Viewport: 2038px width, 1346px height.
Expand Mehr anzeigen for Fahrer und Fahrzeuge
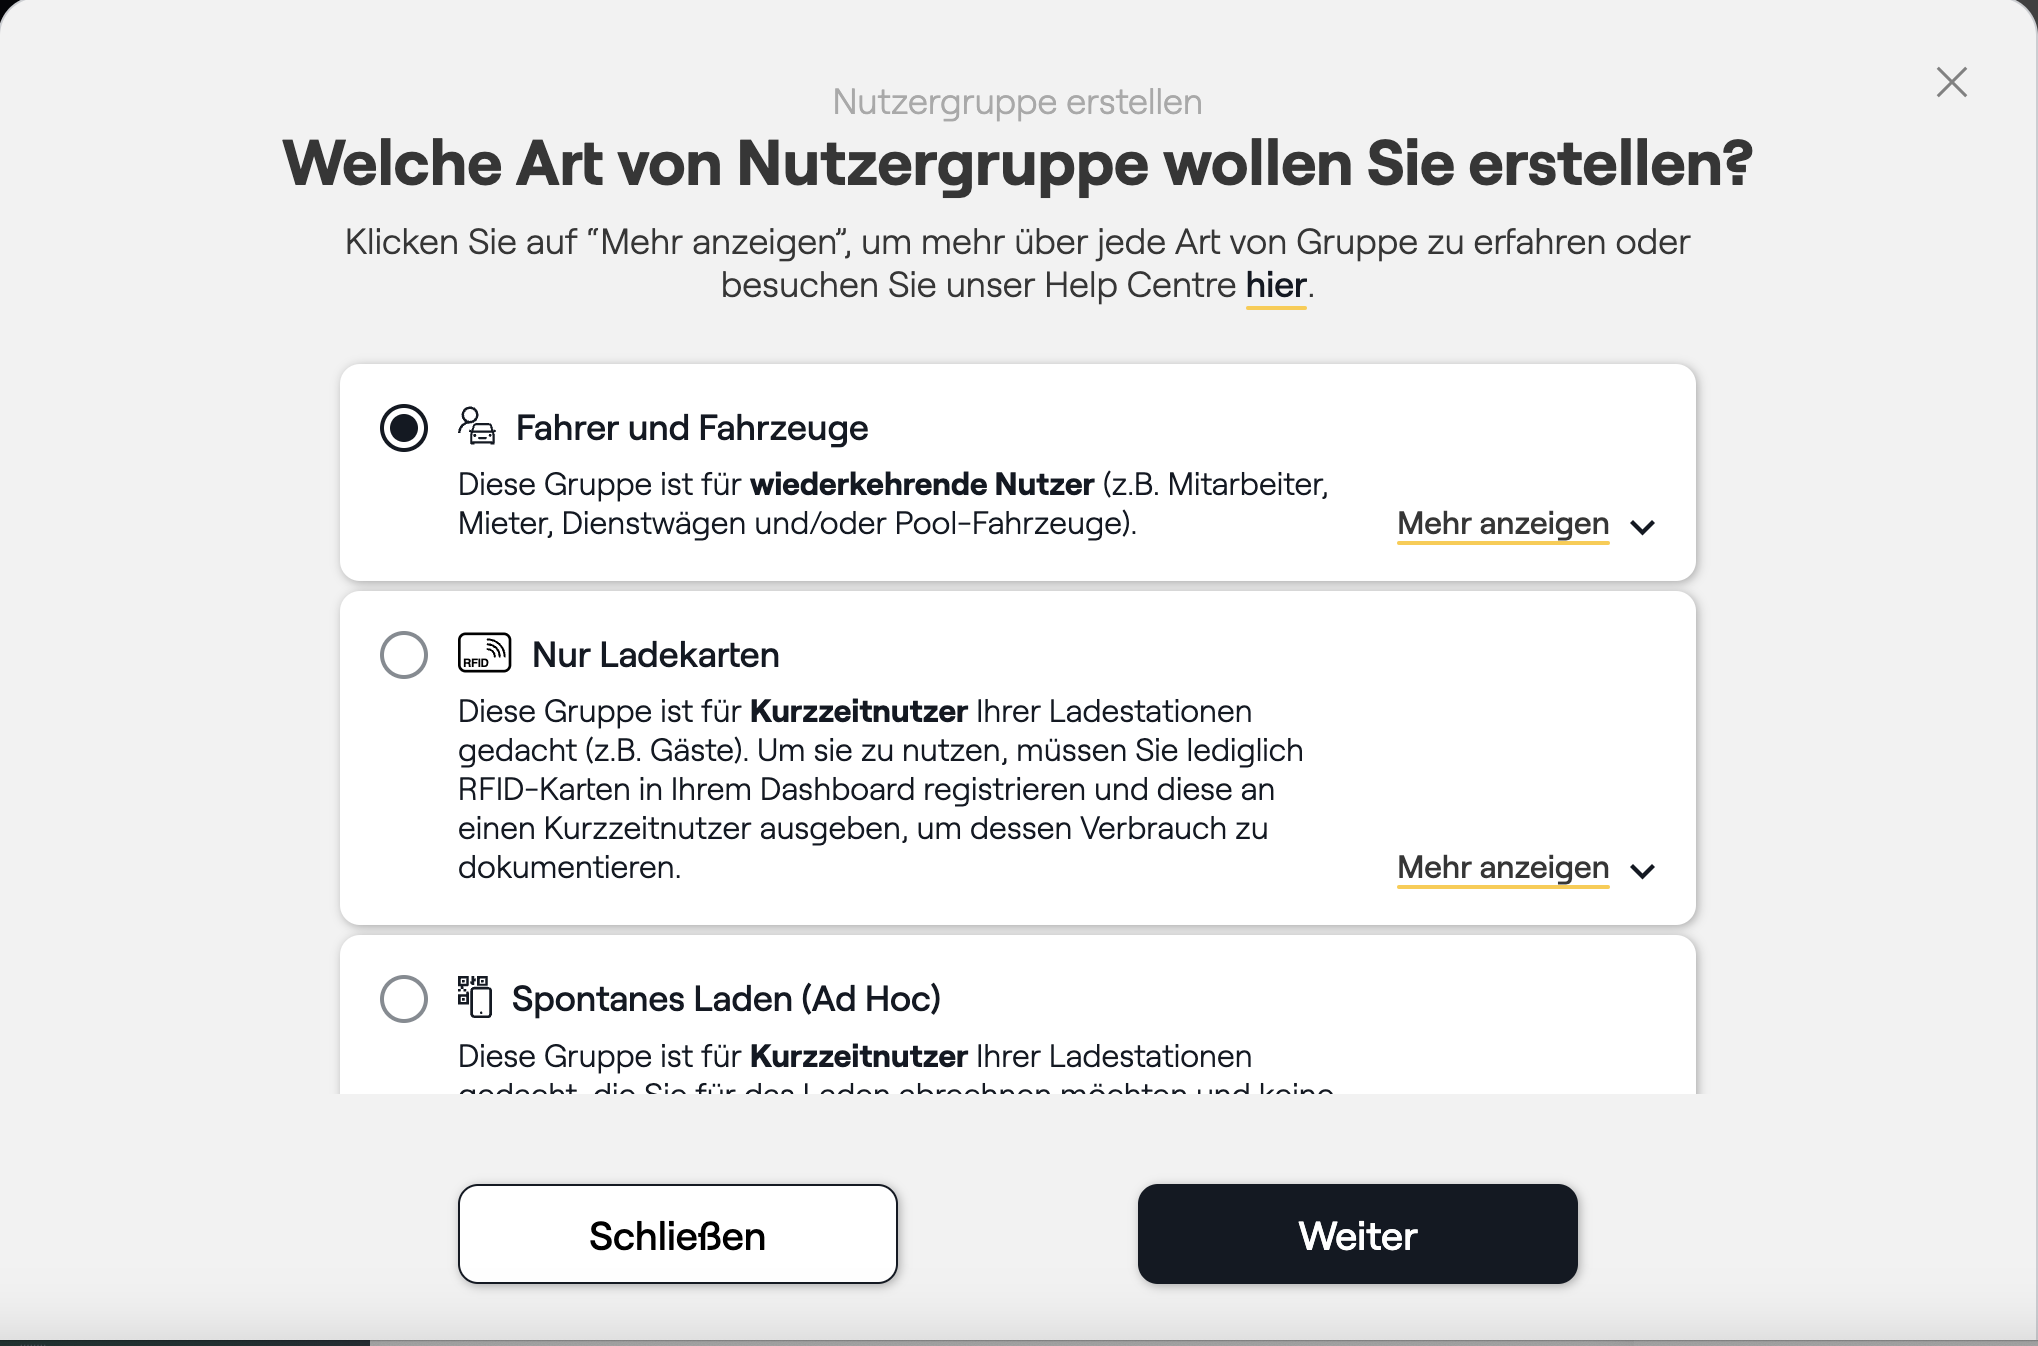(1503, 524)
